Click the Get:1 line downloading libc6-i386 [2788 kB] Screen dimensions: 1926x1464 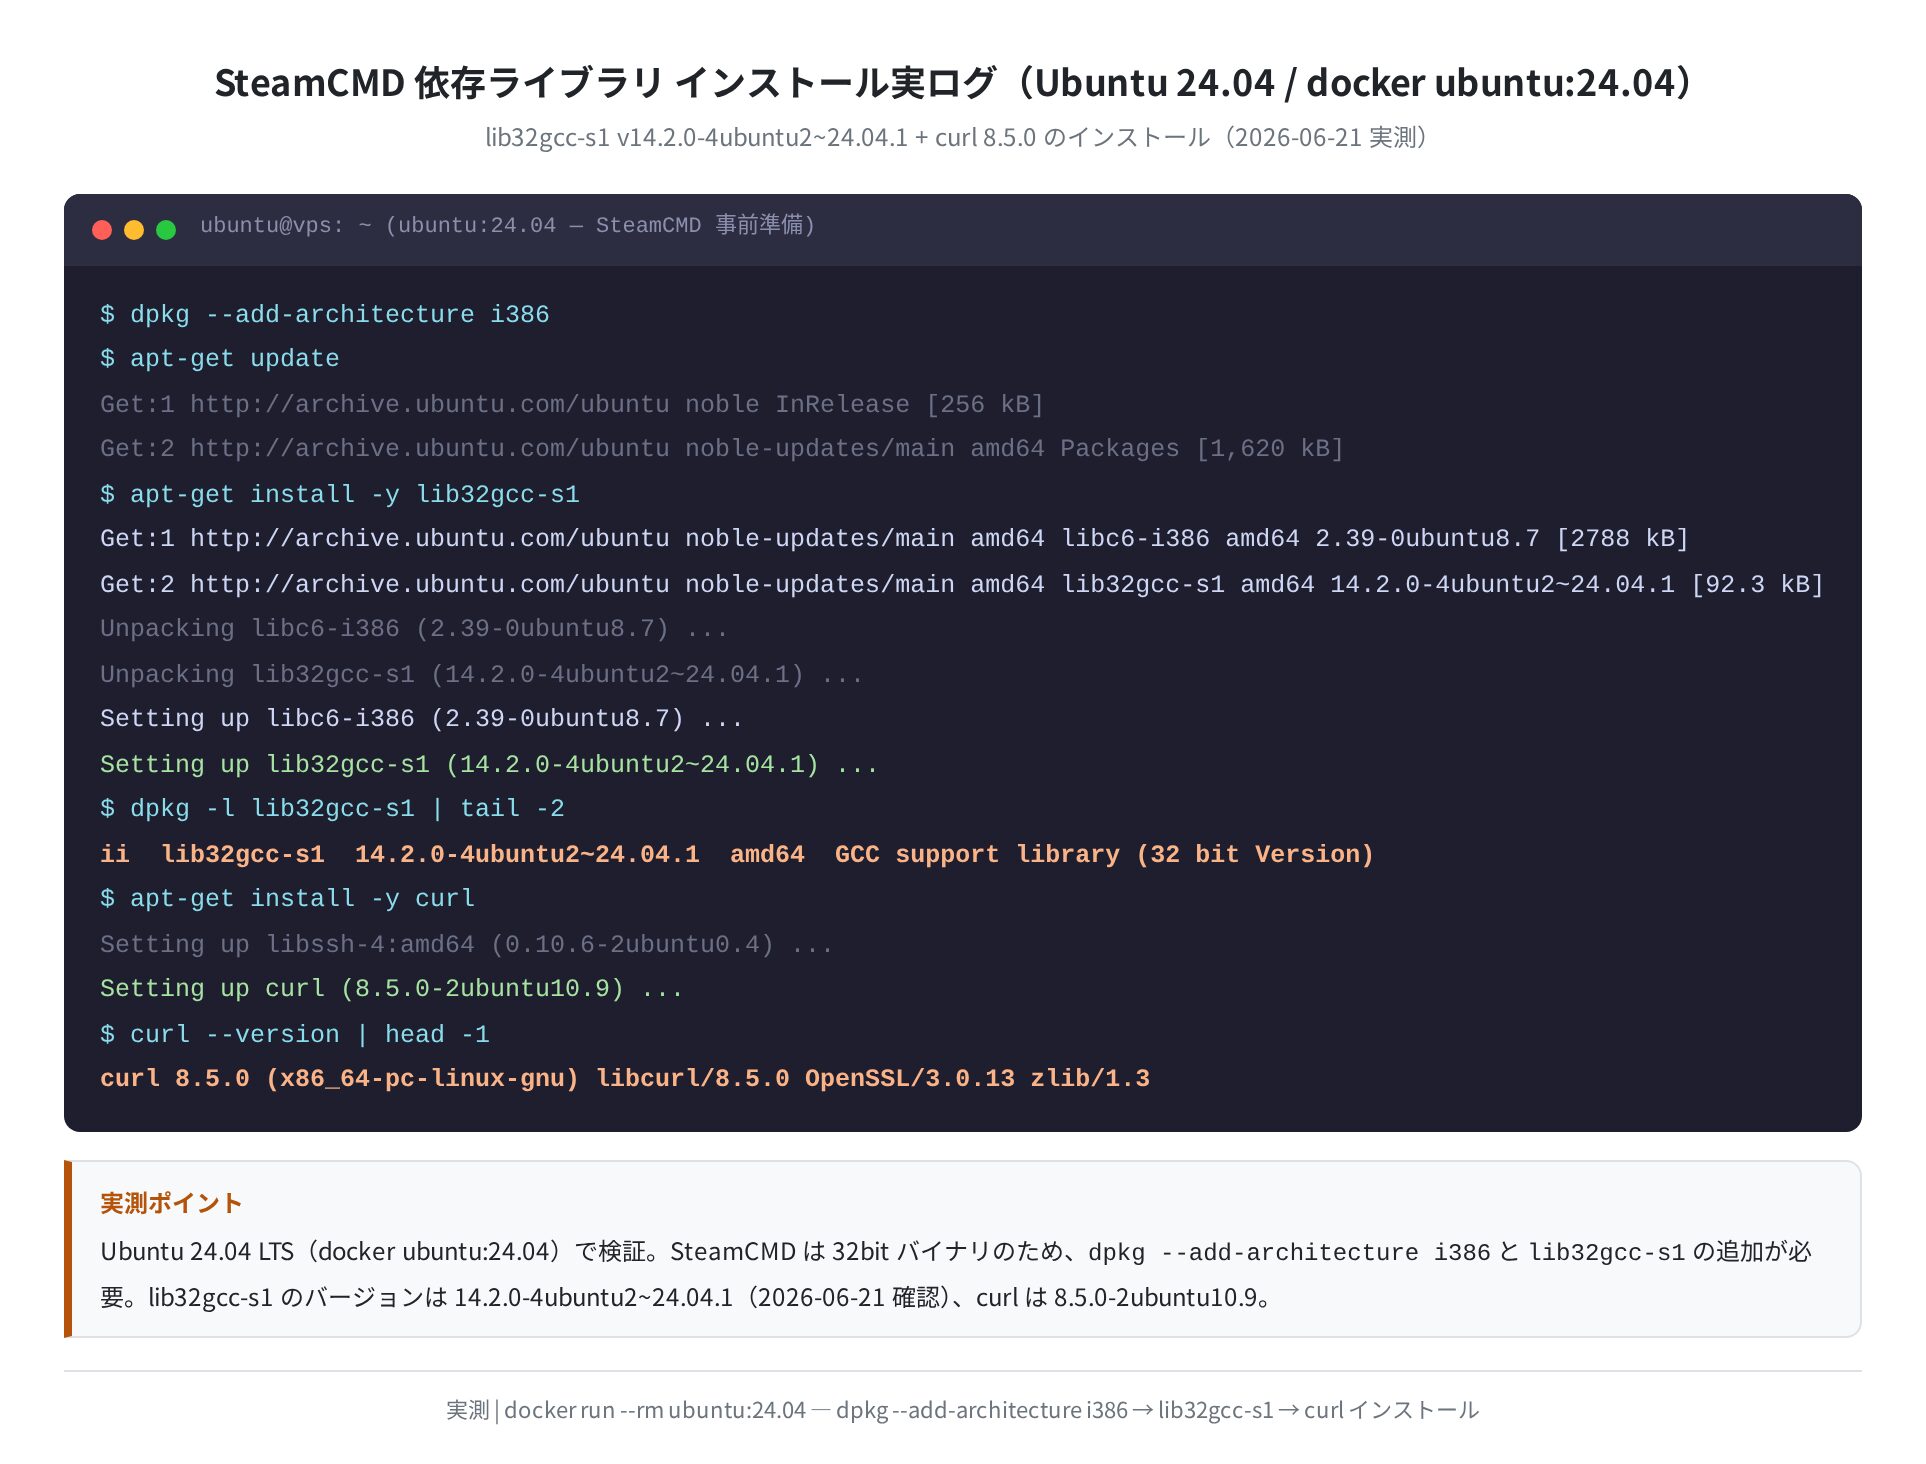[x=895, y=539]
